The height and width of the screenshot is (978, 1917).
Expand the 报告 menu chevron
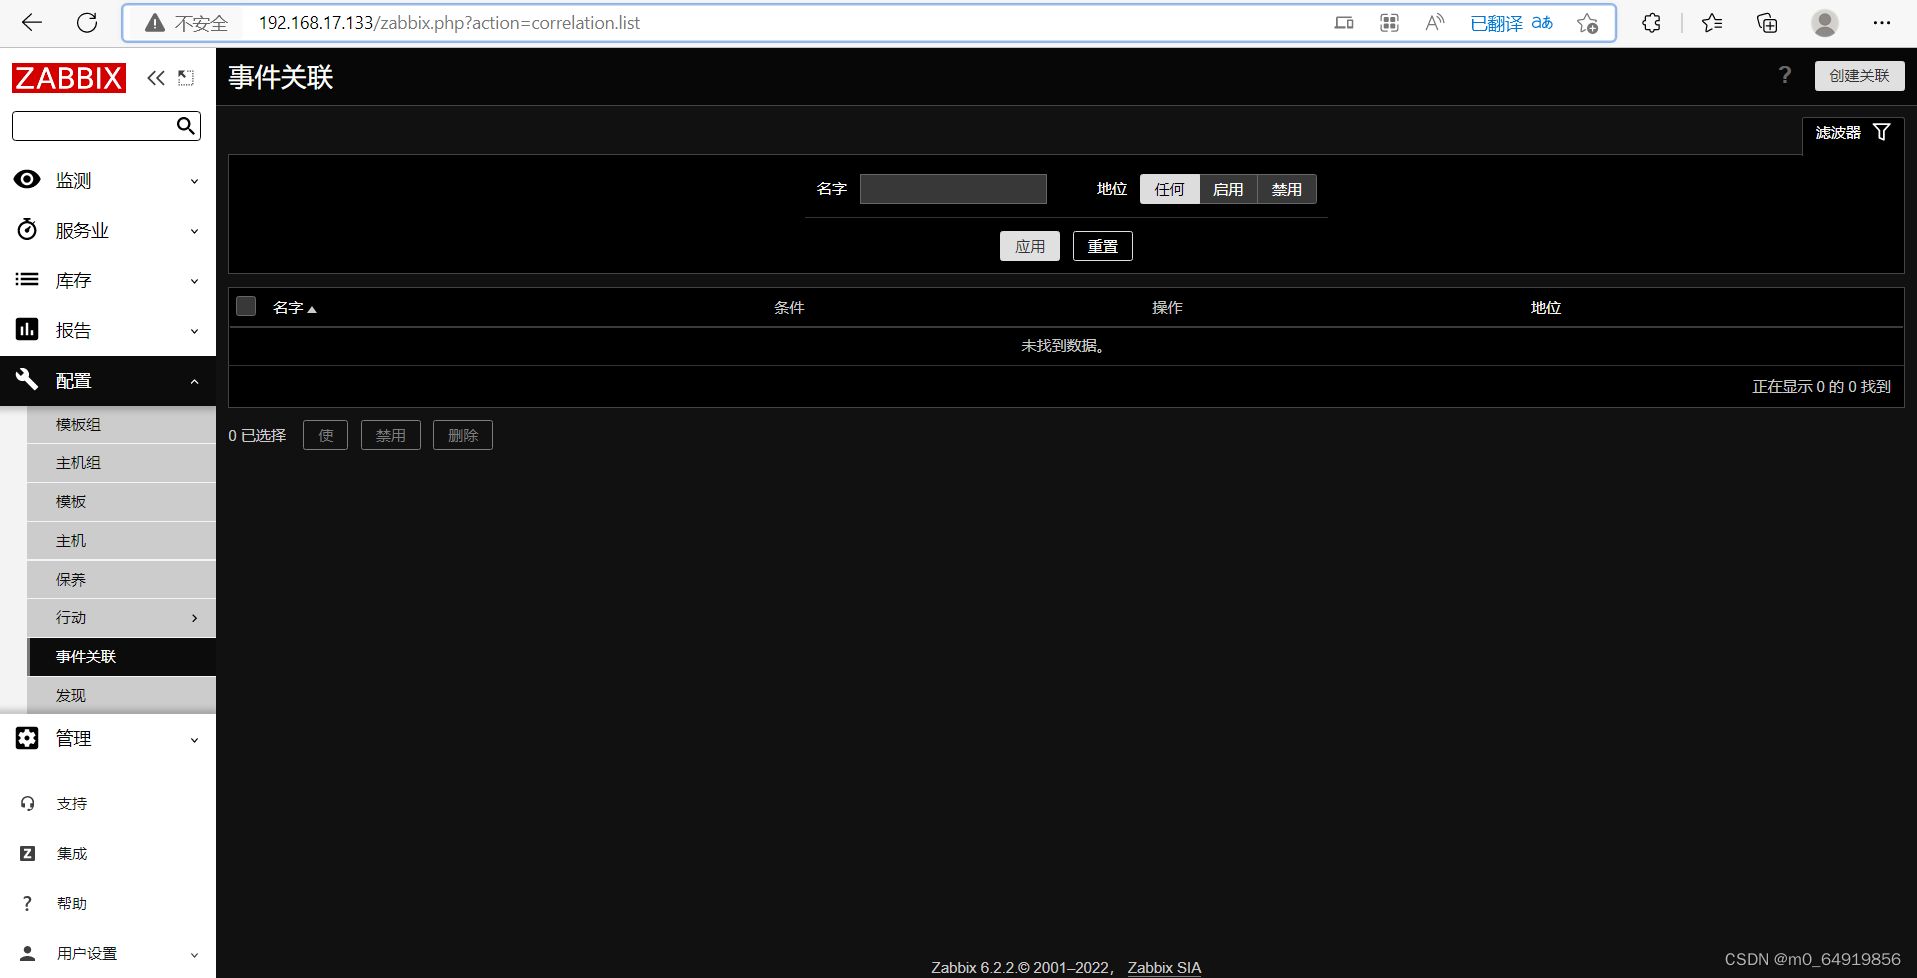[194, 331]
